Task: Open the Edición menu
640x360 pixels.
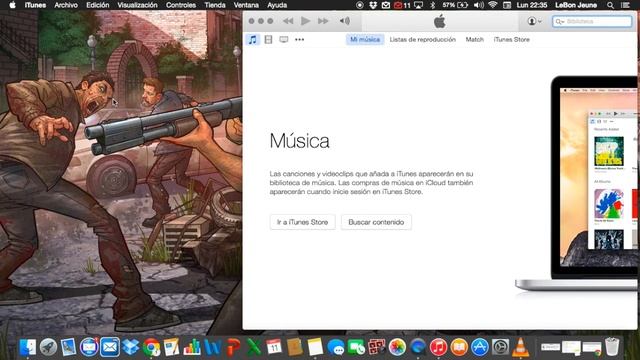Action: point(98,5)
